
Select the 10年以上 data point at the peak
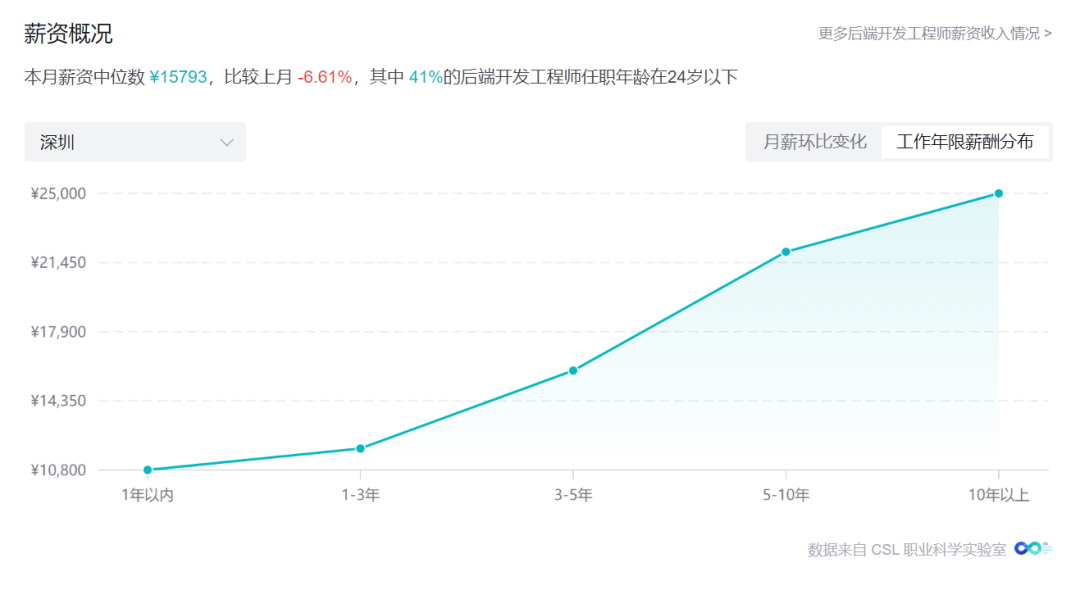coord(998,193)
